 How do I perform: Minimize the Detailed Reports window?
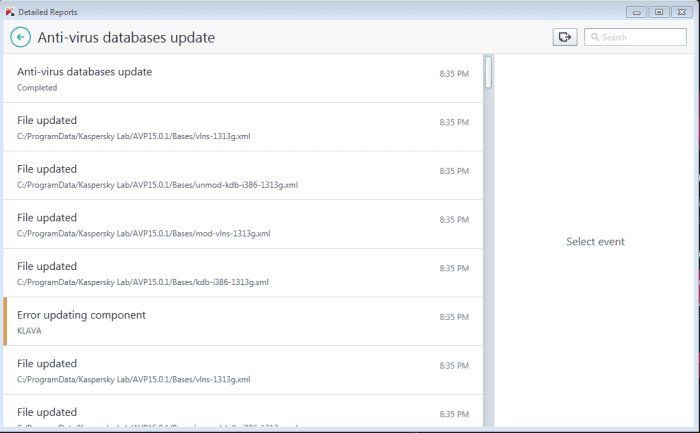coord(636,11)
